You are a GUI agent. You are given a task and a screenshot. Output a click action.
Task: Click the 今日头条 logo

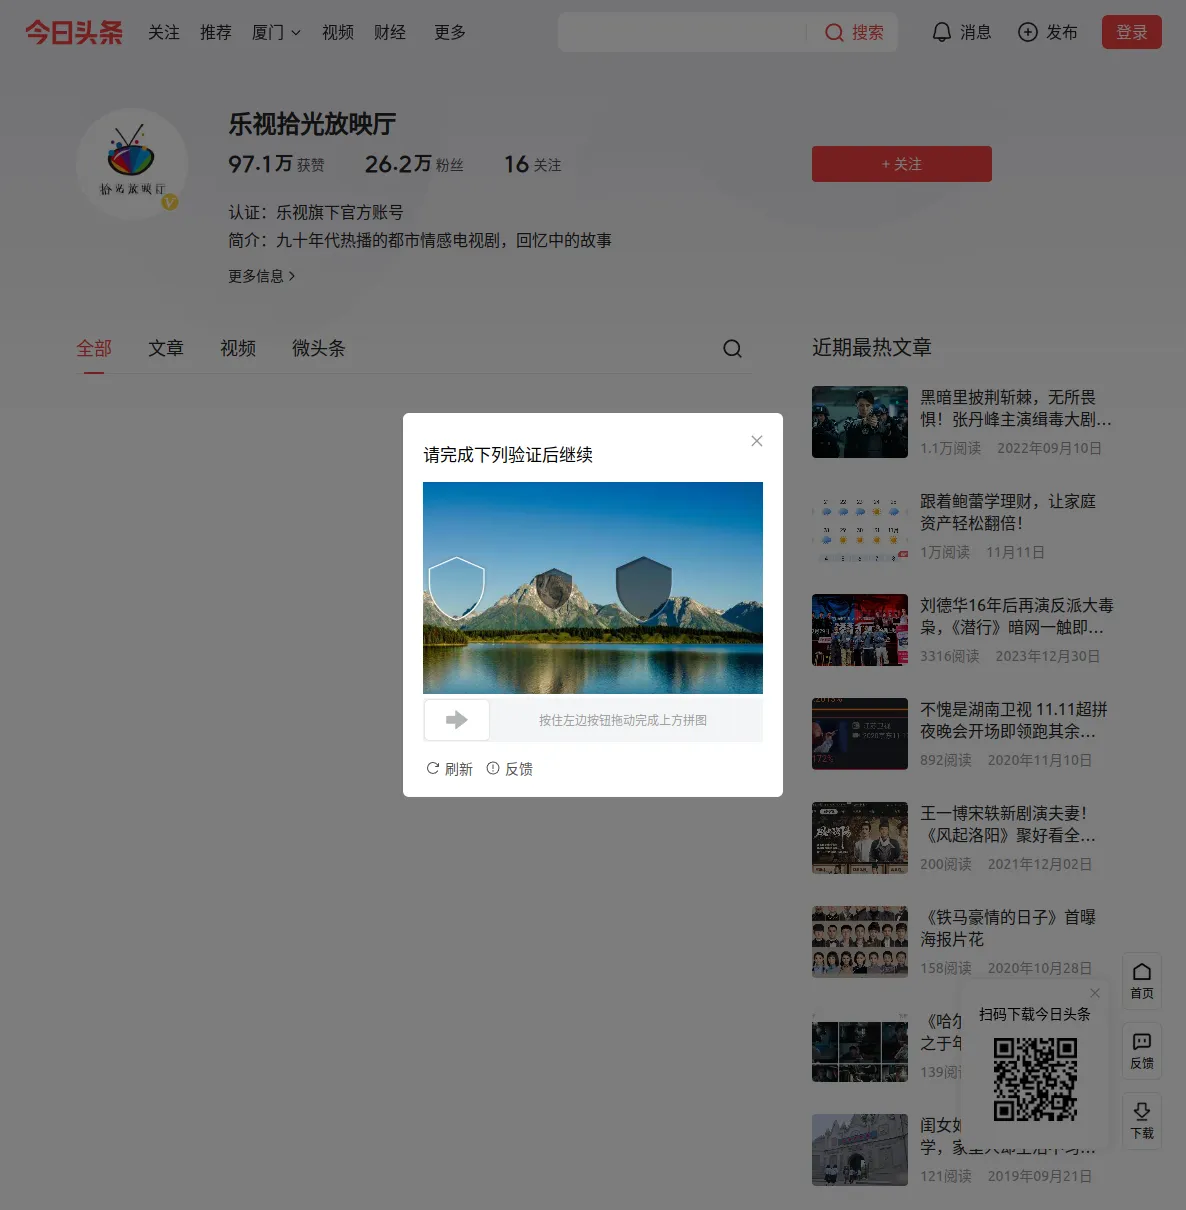(74, 32)
